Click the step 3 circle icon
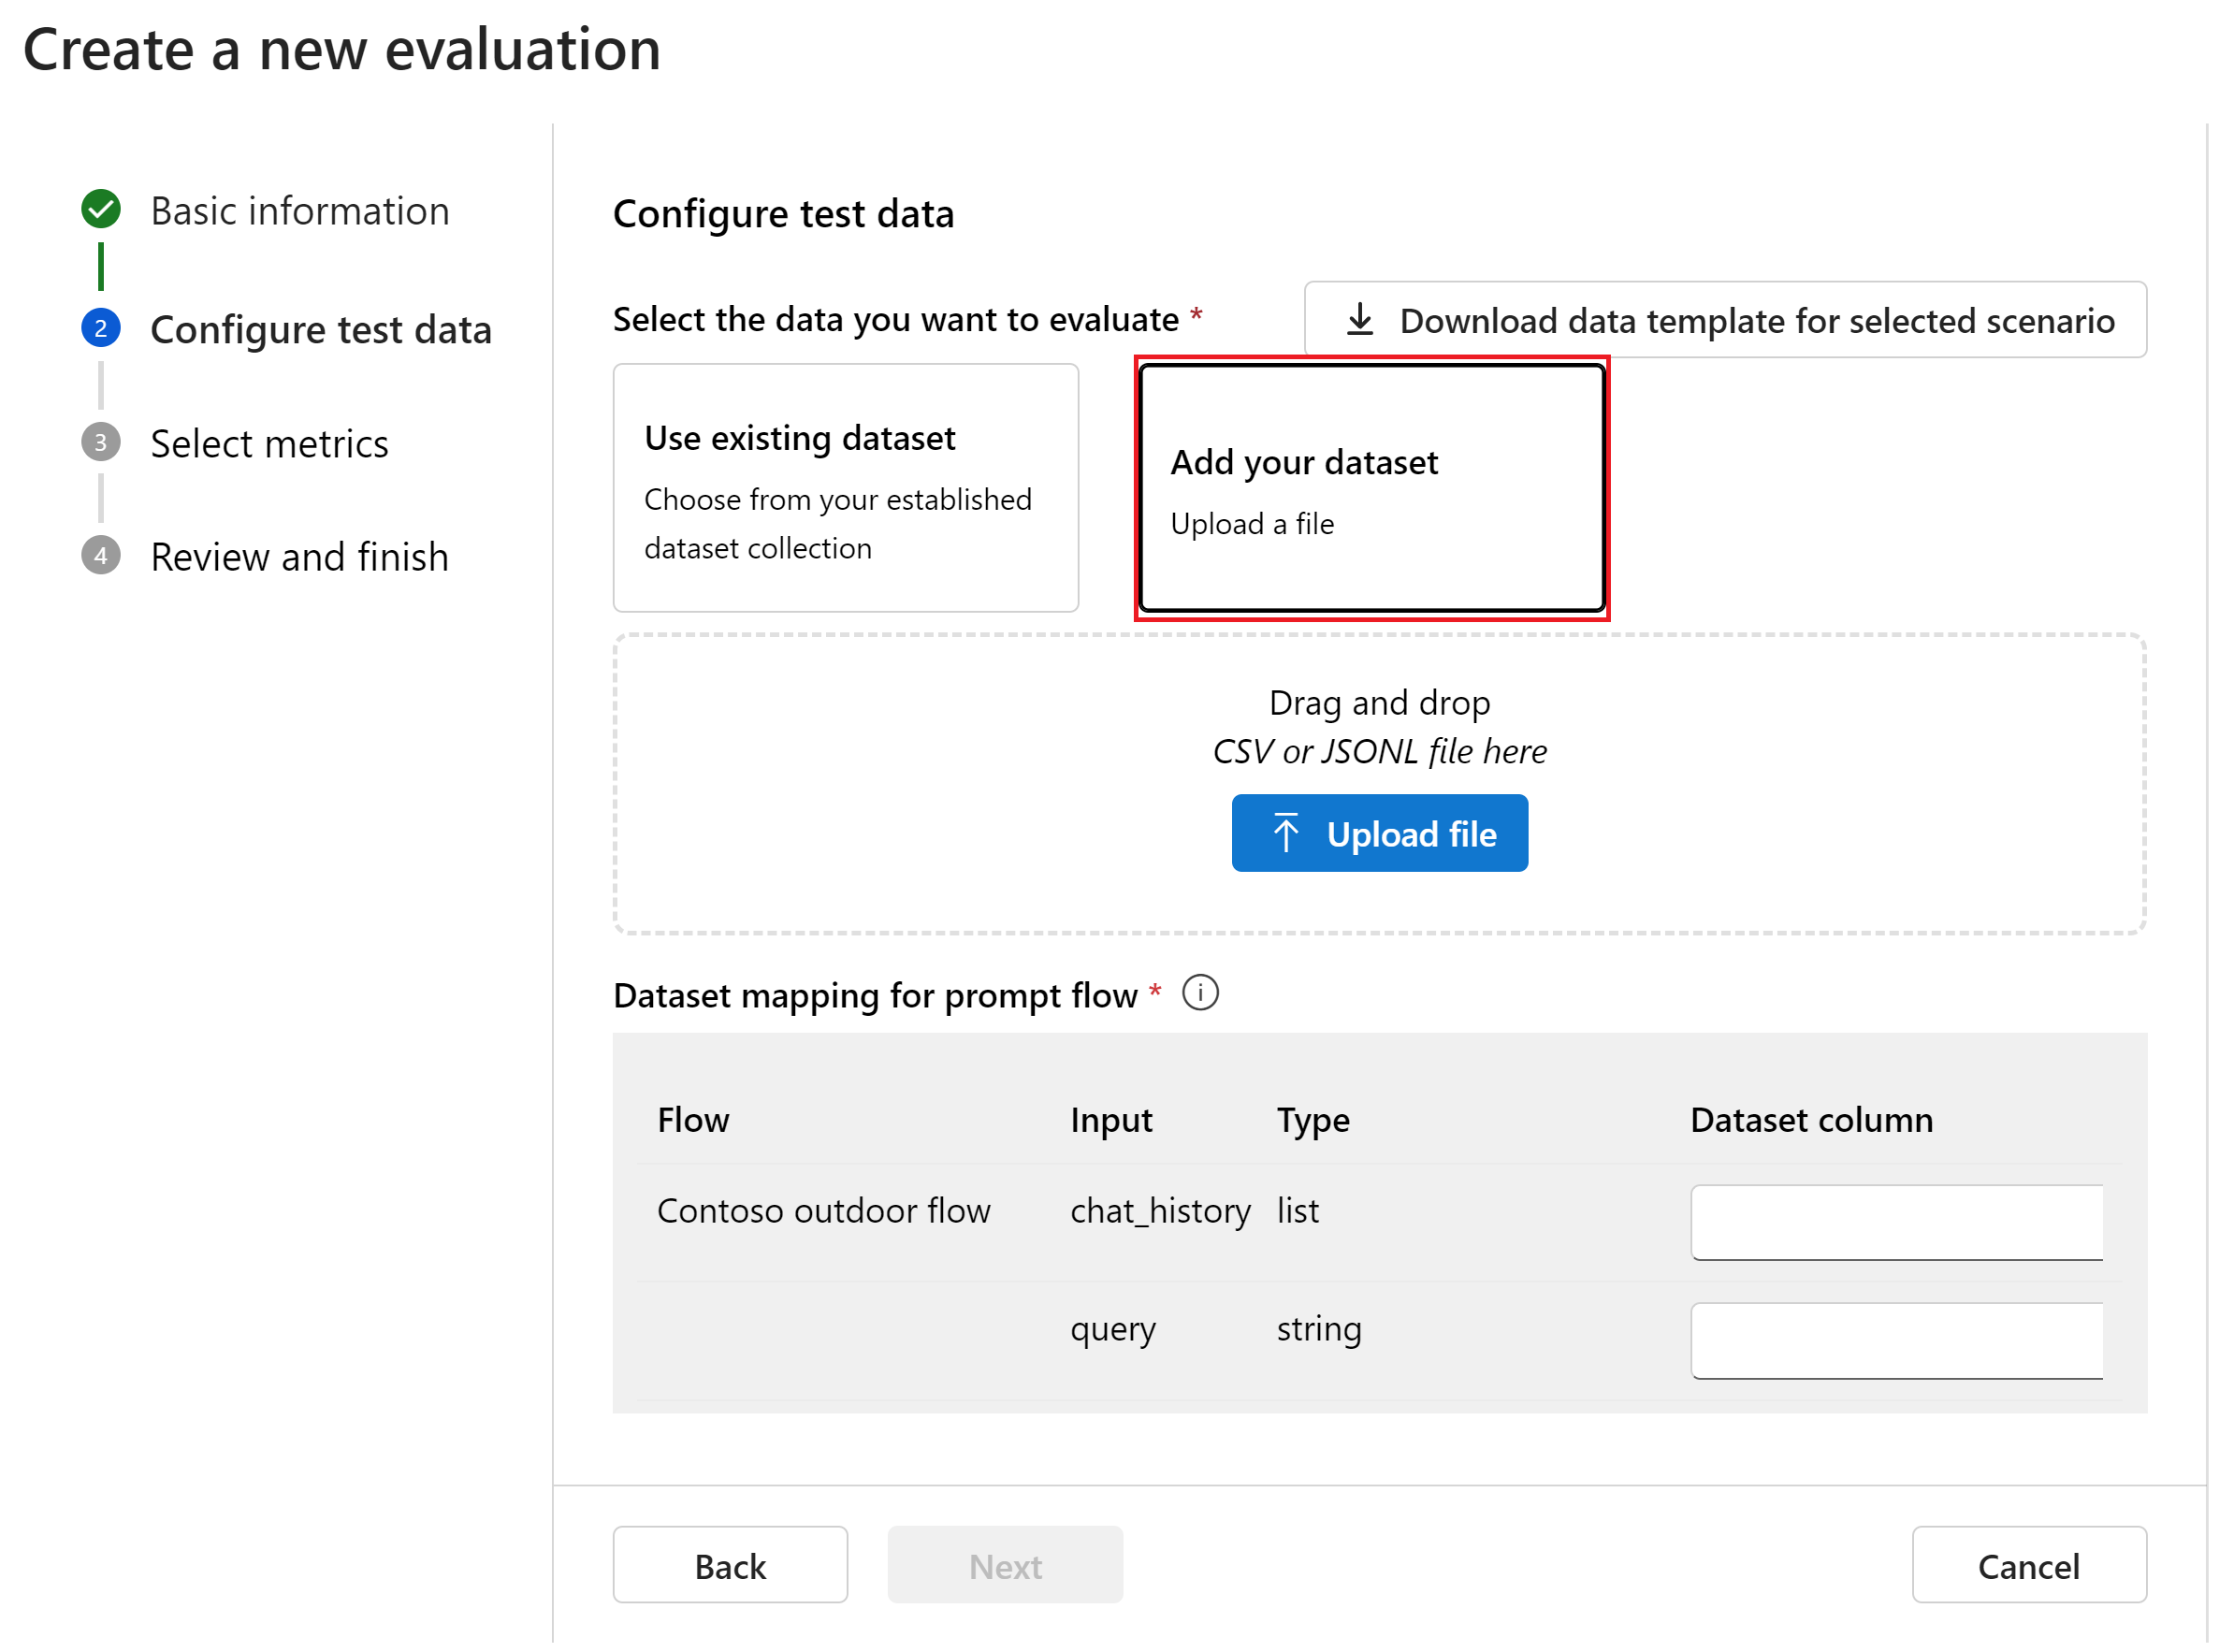The width and height of the screenshot is (2219, 1652). click(101, 442)
